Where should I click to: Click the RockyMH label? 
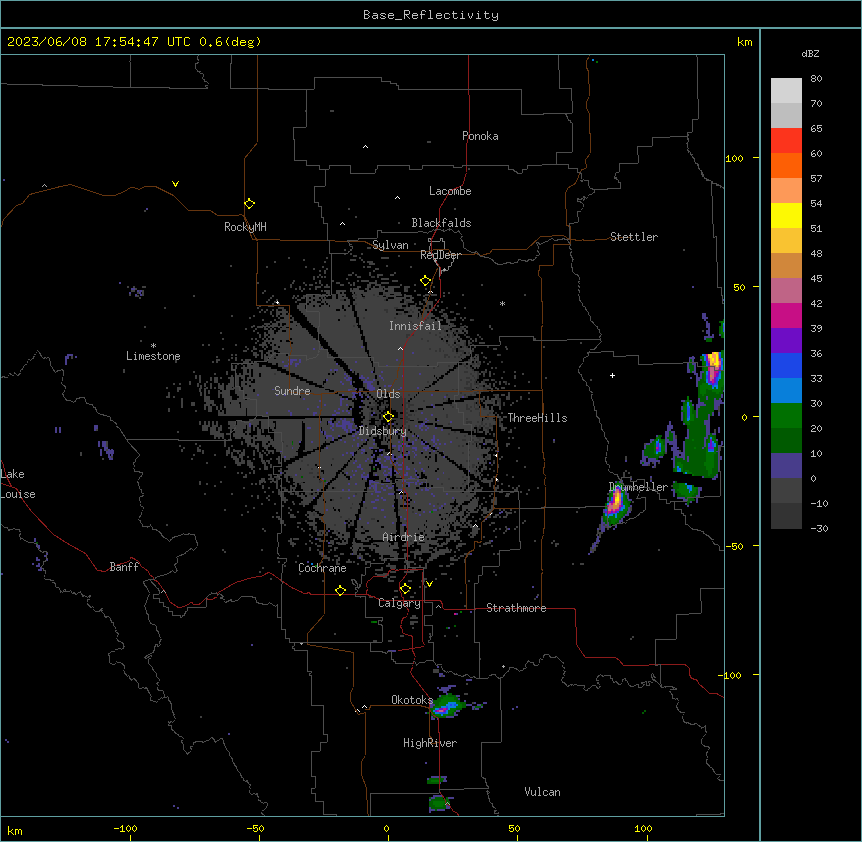click(x=245, y=227)
